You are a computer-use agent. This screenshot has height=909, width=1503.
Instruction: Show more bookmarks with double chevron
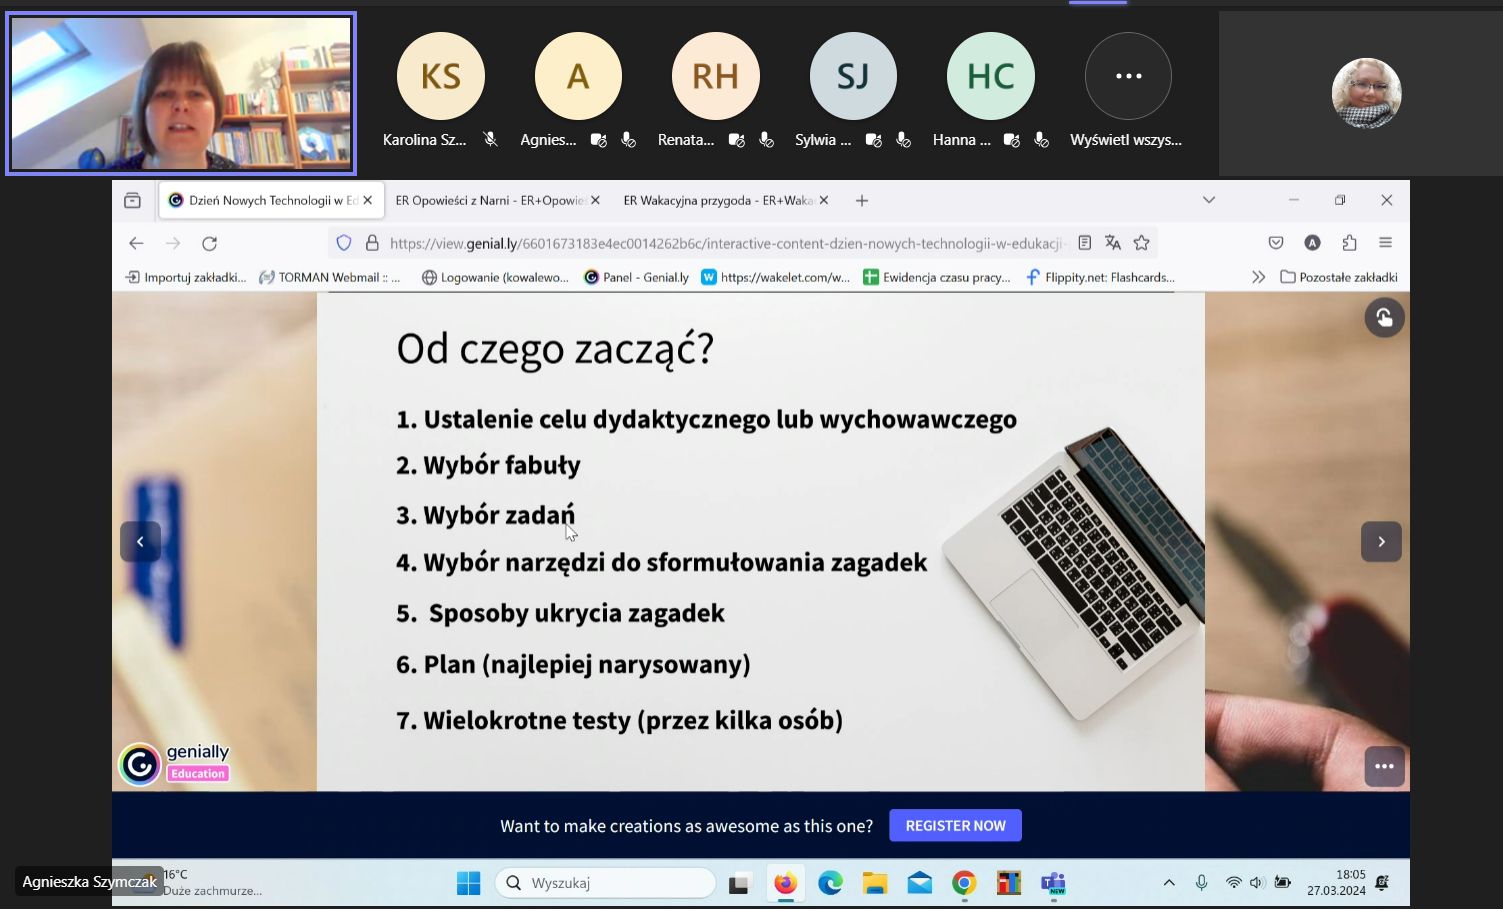tap(1258, 277)
